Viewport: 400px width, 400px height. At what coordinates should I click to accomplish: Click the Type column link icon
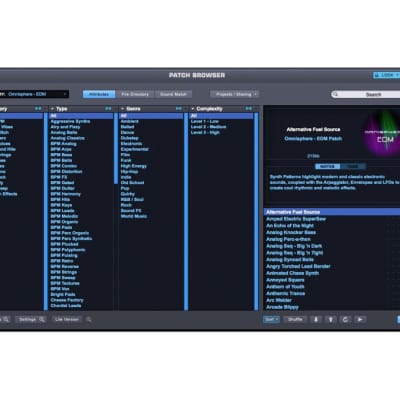pos(108,109)
